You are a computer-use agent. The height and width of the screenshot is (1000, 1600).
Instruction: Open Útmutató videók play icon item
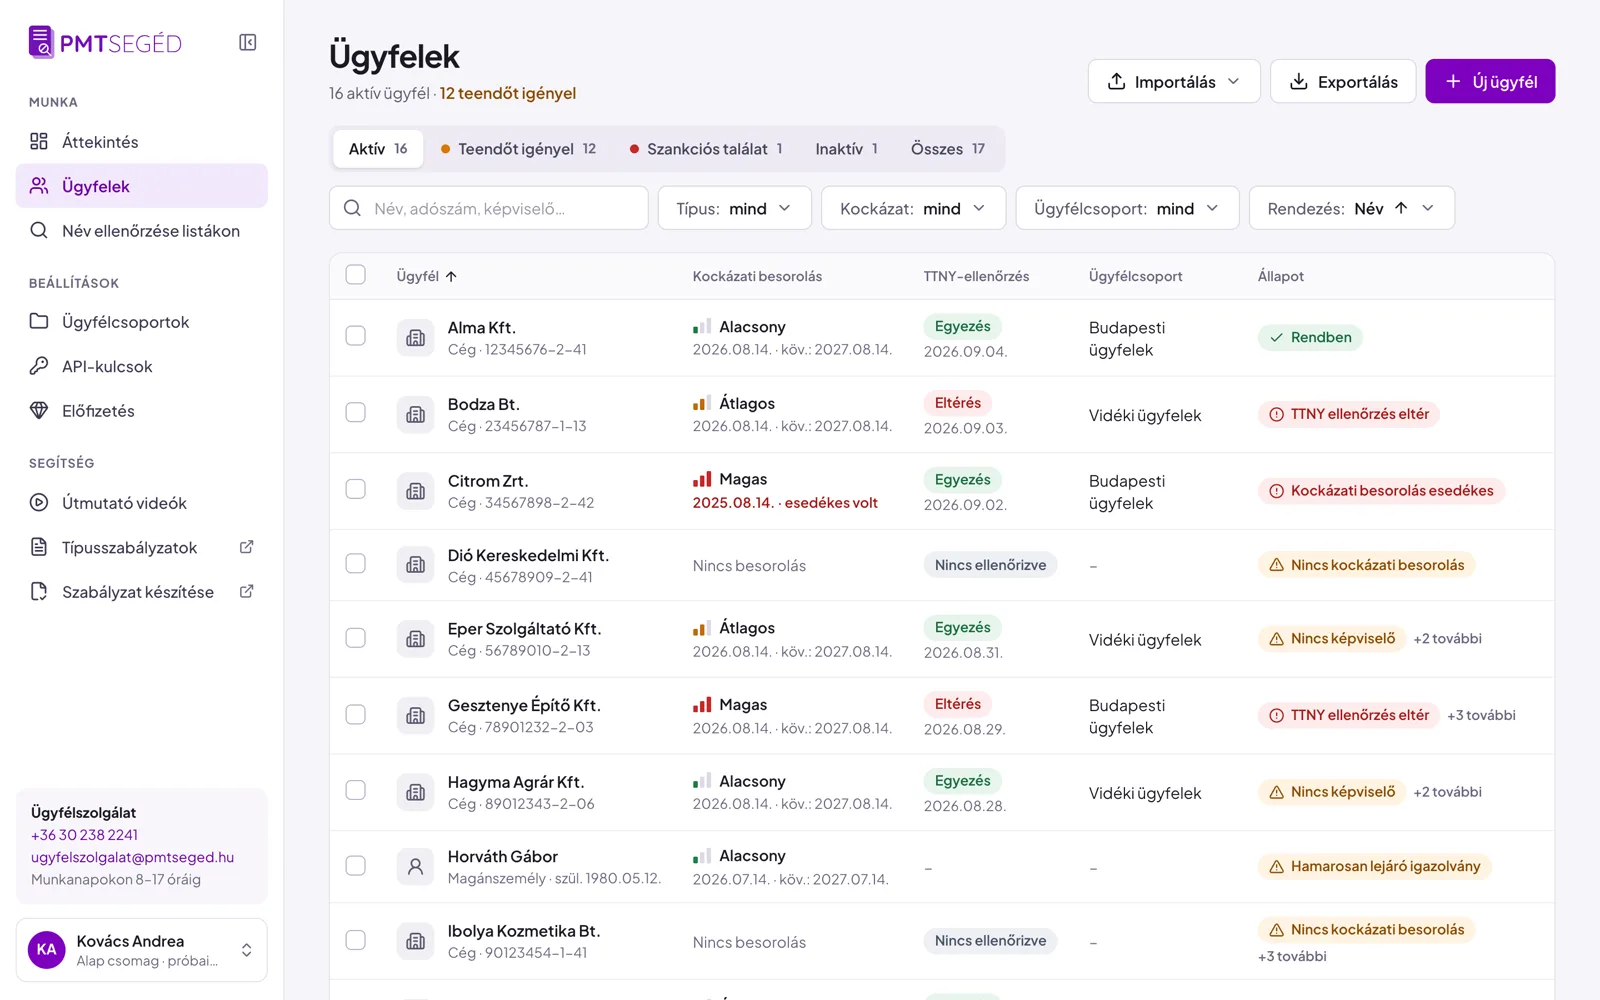tap(39, 502)
